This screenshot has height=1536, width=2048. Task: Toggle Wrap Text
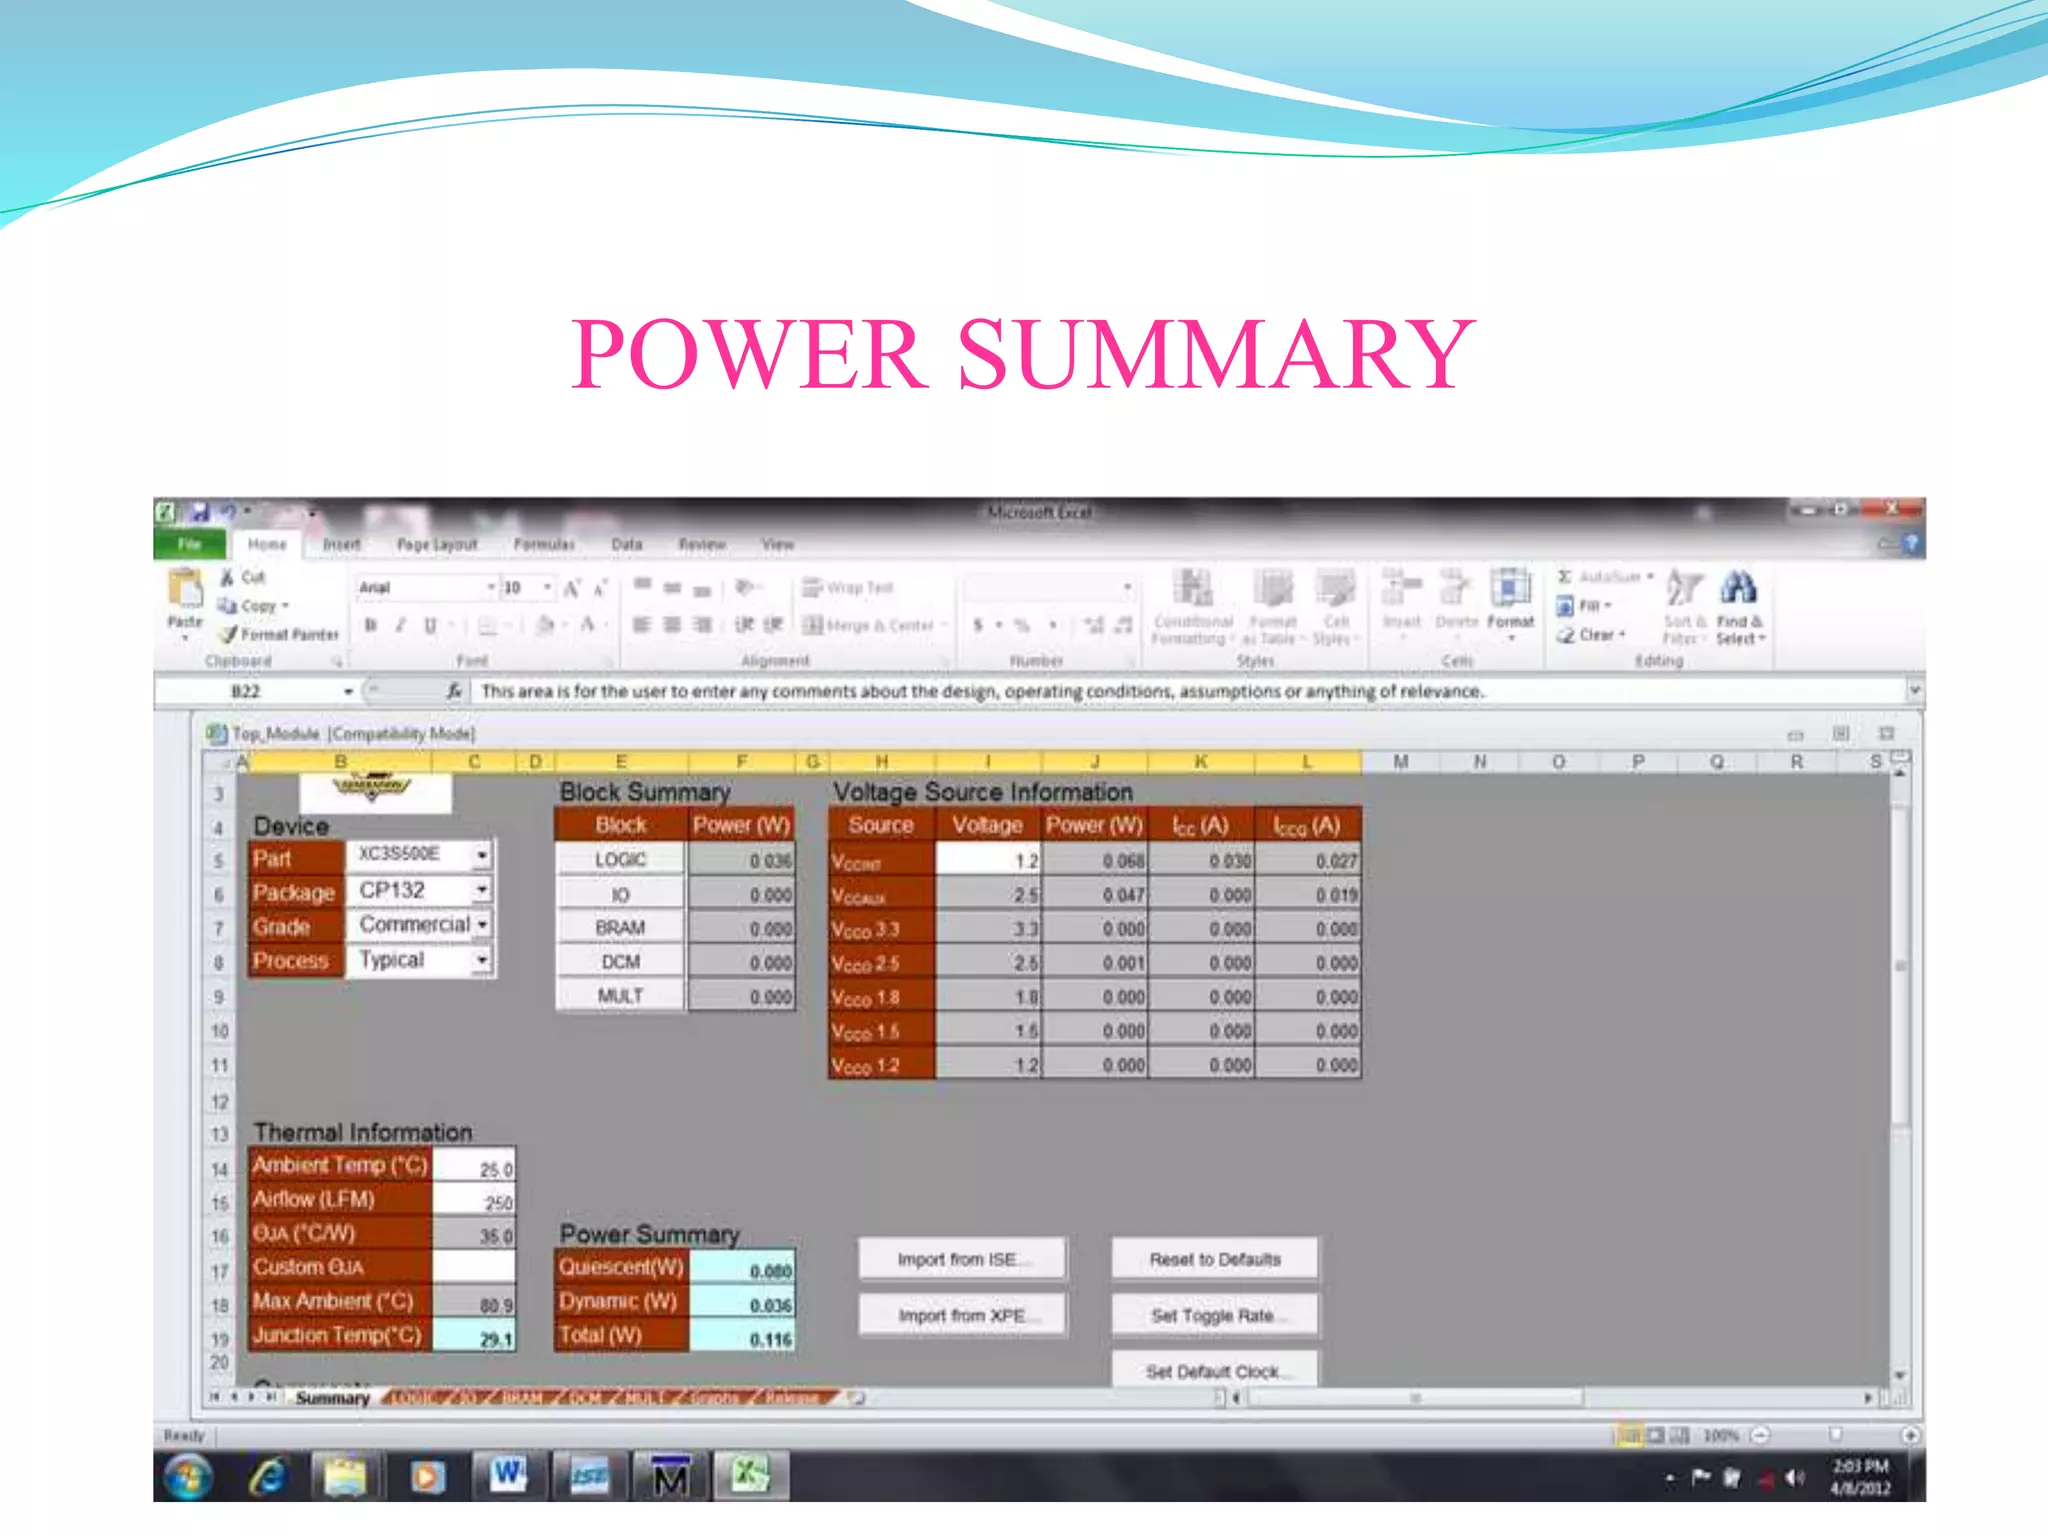(848, 588)
